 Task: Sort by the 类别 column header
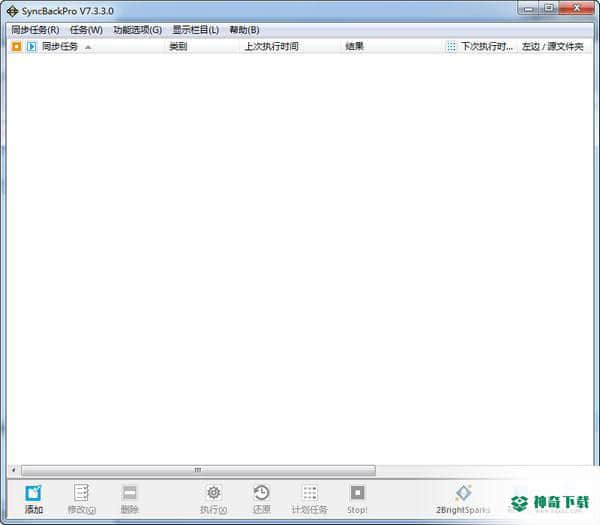178,47
